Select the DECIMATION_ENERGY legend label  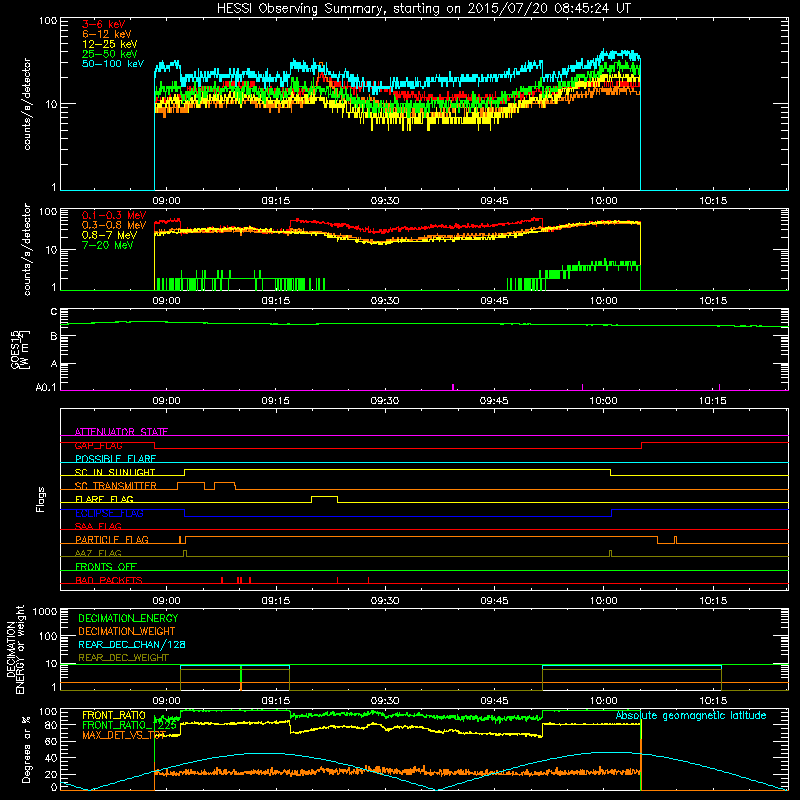coord(128,618)
